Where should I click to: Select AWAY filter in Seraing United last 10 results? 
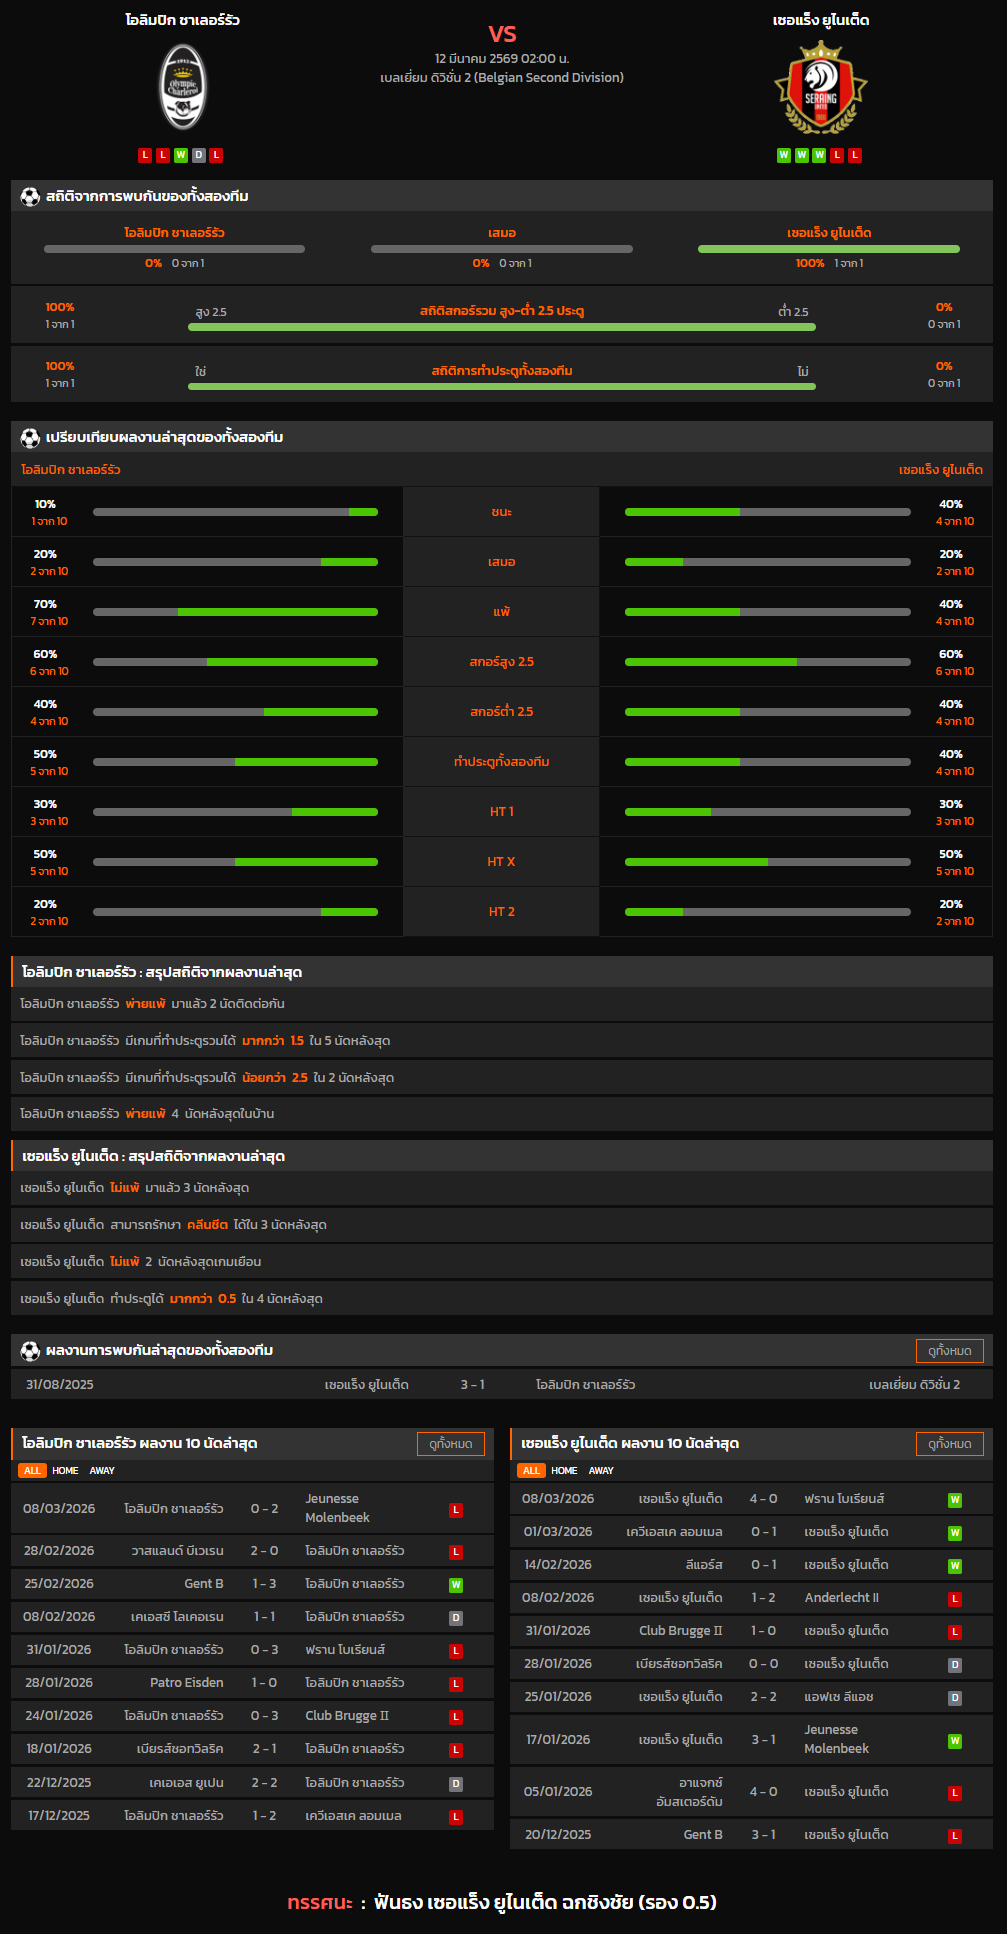point(601,1471)
